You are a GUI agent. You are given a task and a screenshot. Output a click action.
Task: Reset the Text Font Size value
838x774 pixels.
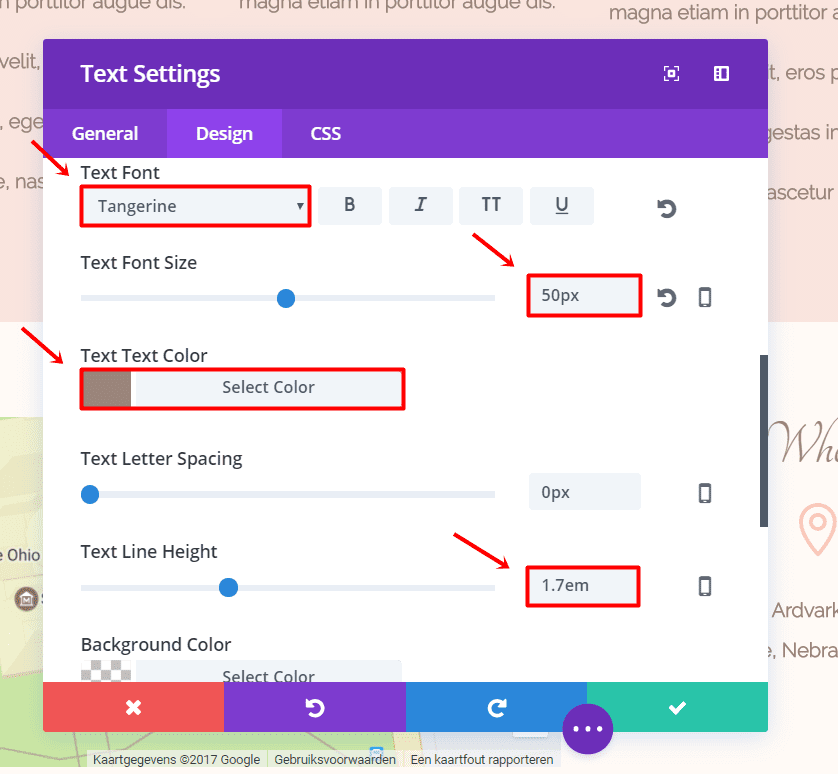click(666, 297)
